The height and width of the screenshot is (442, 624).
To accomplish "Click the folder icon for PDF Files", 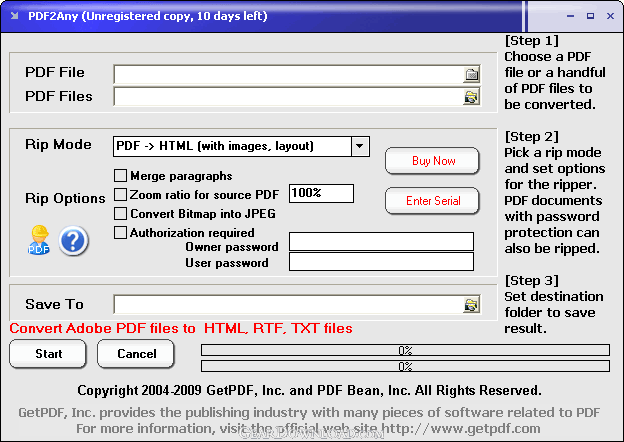I will (471, 97).
